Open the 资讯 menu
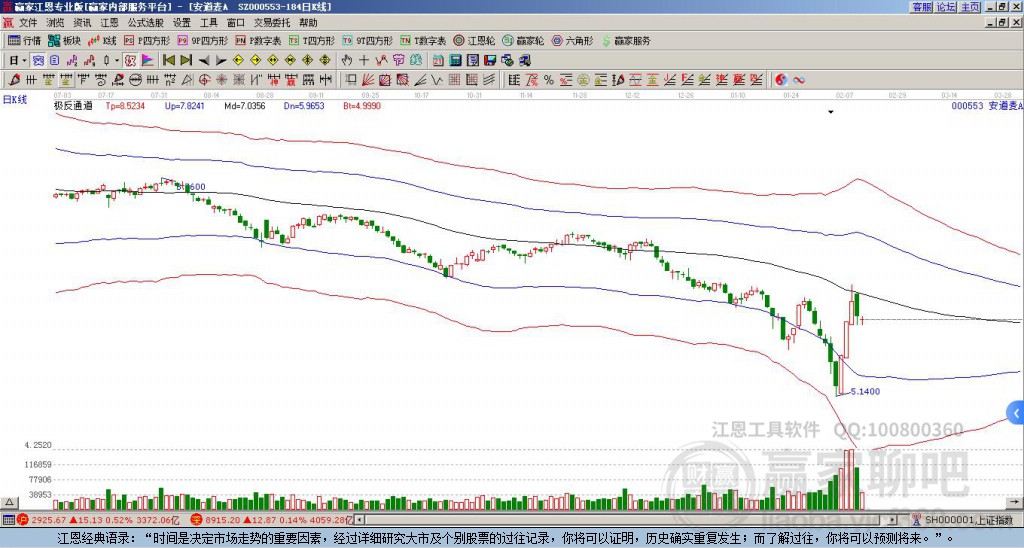Screen dimensions: 1024x548 (82, 23)
